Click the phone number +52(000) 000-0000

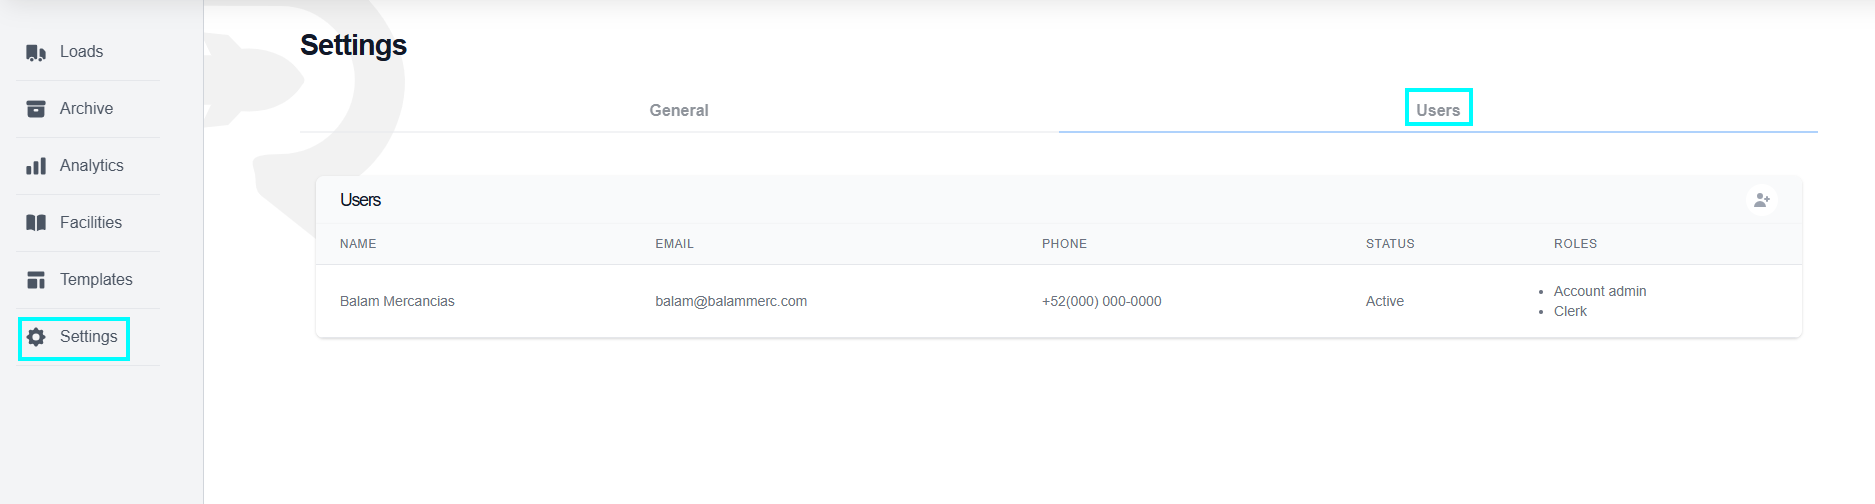[x=1101, y=301]
